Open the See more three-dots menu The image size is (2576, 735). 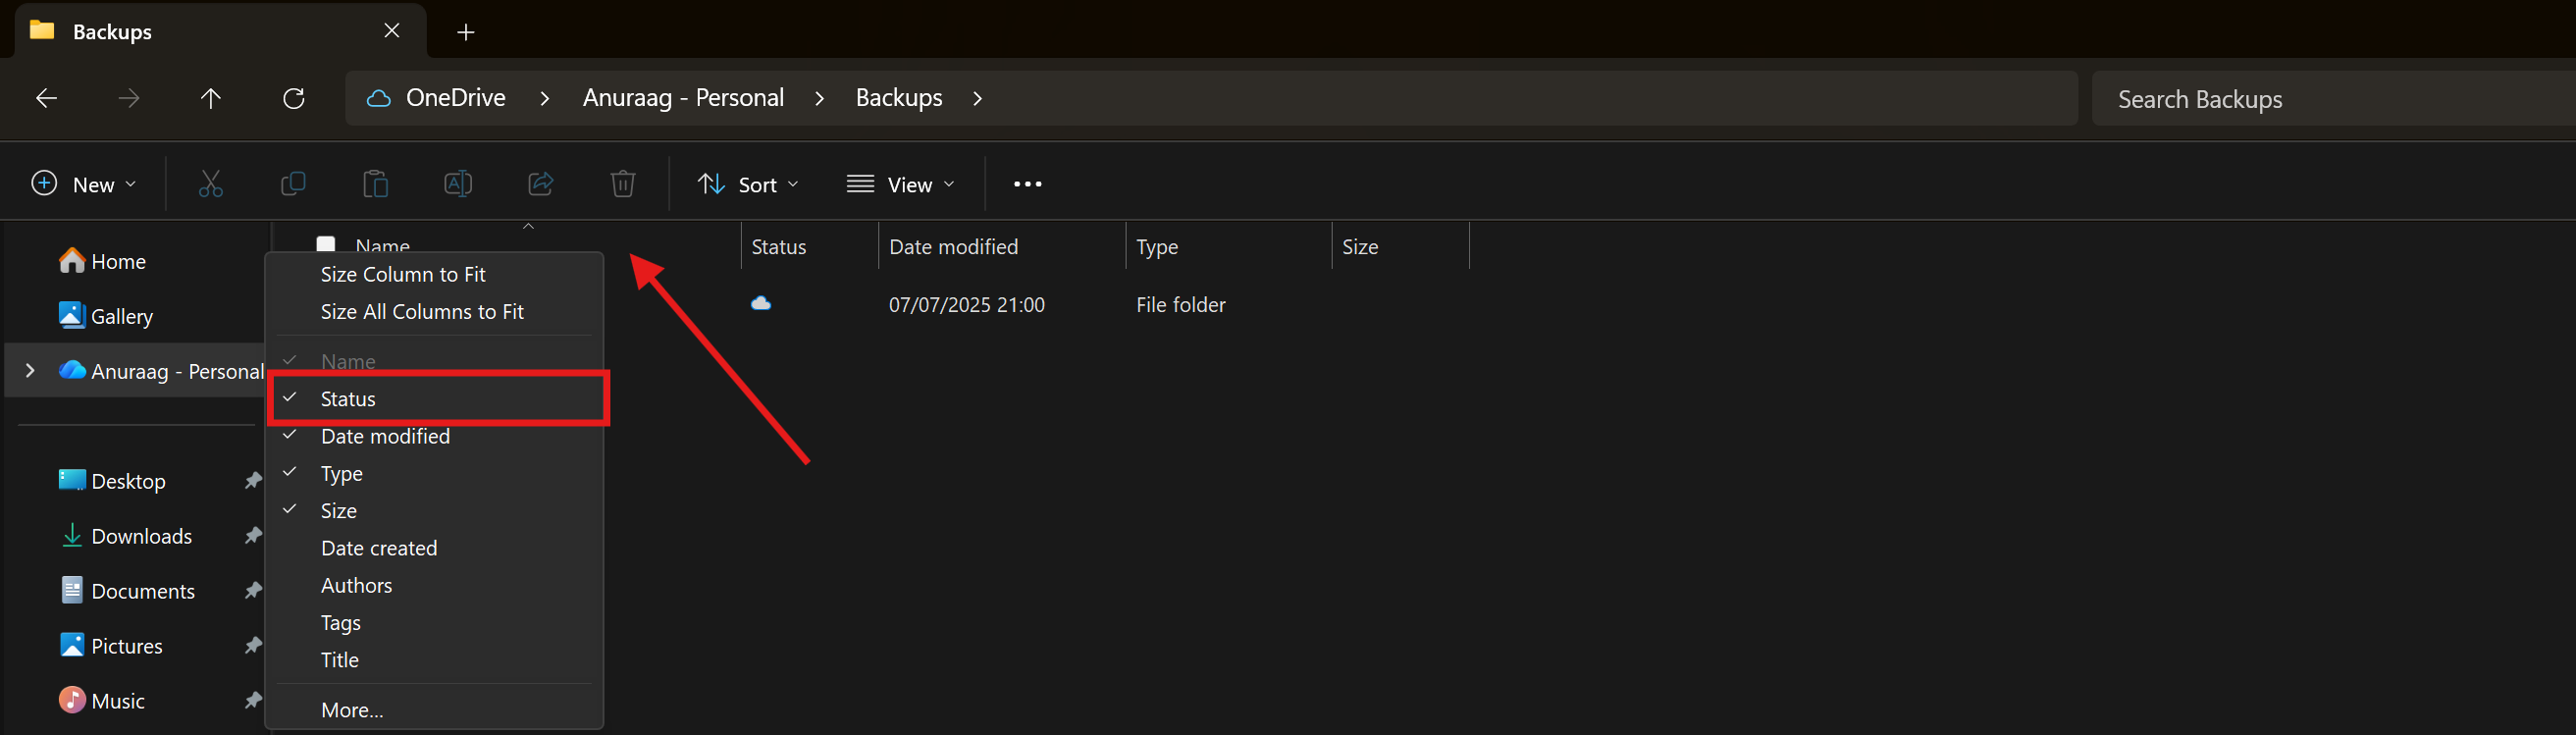point(1027,184)
